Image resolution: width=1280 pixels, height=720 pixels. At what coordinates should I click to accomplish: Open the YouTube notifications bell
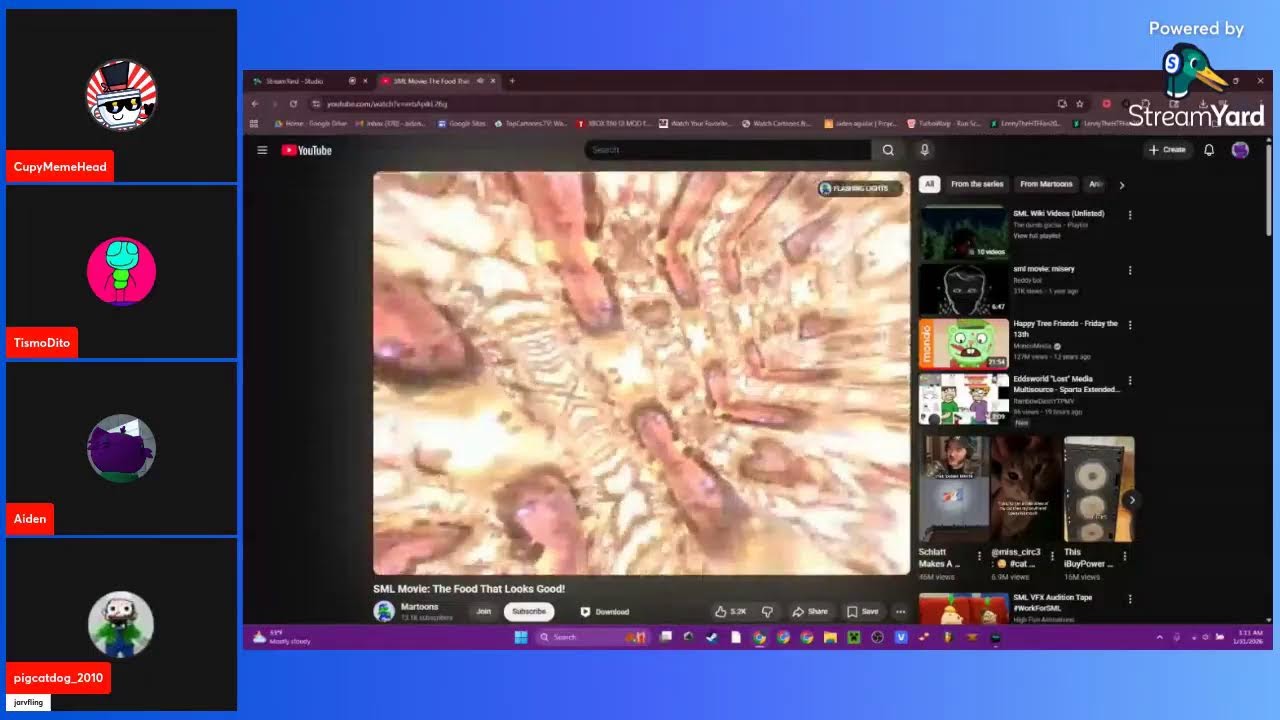pyautogui.click(x=1209, y=150)
